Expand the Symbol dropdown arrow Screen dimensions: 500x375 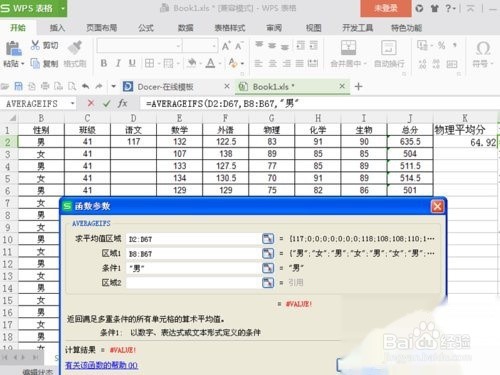click(492, 63)
